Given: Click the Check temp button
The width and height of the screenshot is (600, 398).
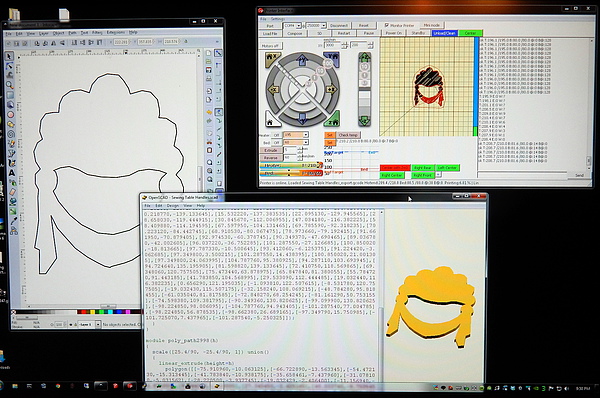Looking at the screenshot, I should 348,135.
